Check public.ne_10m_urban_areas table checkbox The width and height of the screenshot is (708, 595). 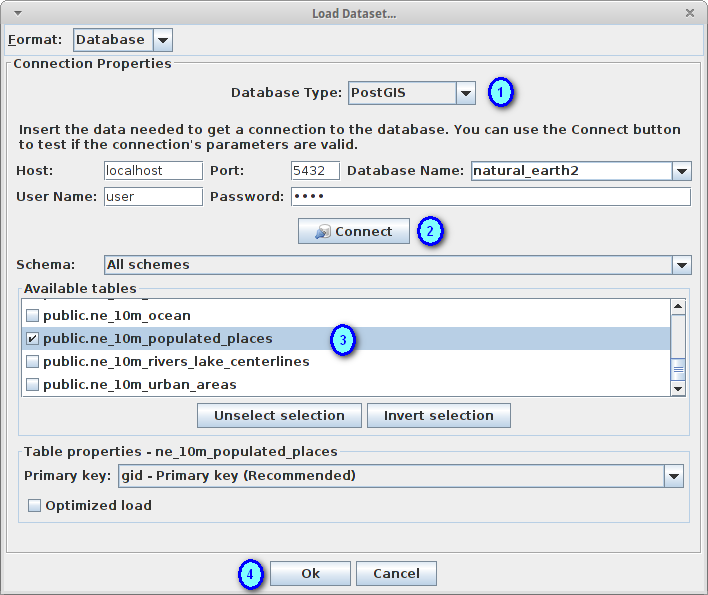pyautogui.click(x=33, y=384)
